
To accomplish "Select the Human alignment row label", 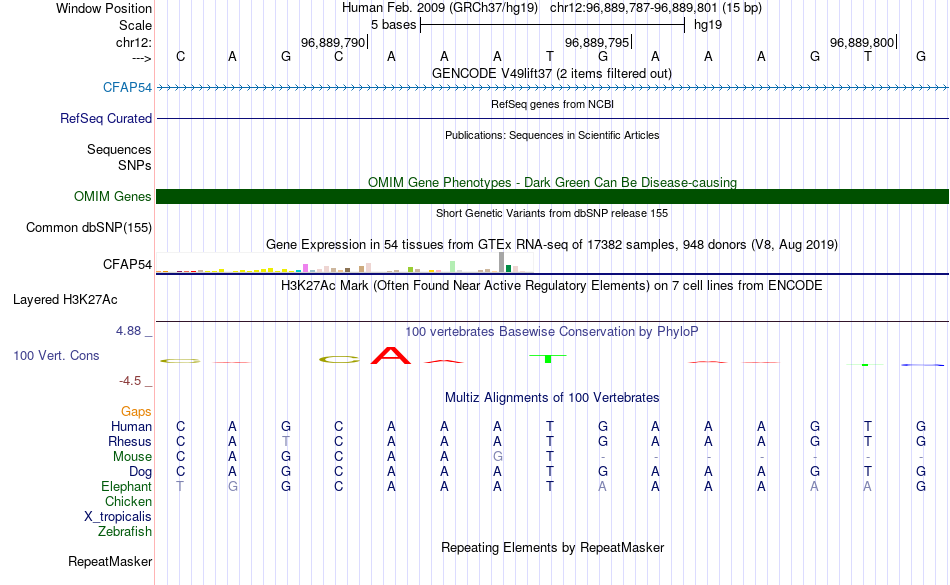I will point(131,426).
